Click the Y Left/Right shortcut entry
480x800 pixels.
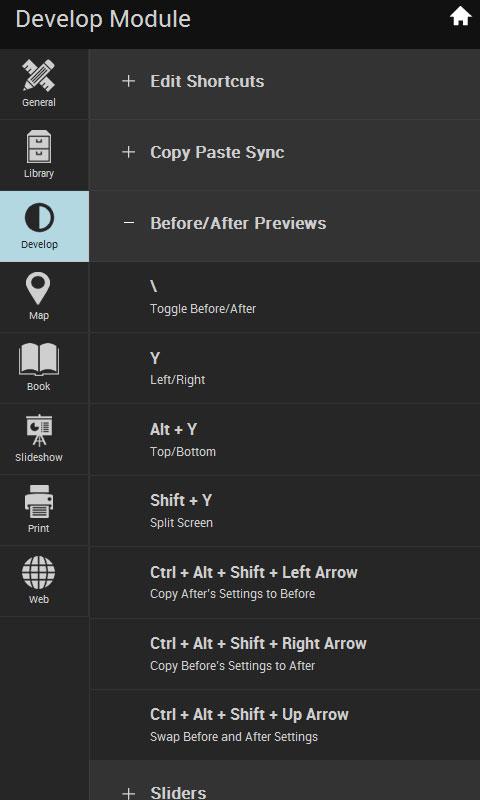(x=285, y=368)
